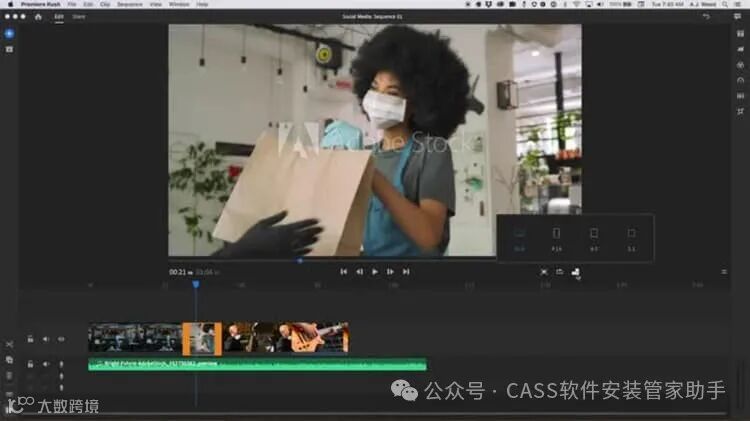Choose 1:1 square aspect ratio
The height and width of the screenshot is (421, 750).
[631, 239]
